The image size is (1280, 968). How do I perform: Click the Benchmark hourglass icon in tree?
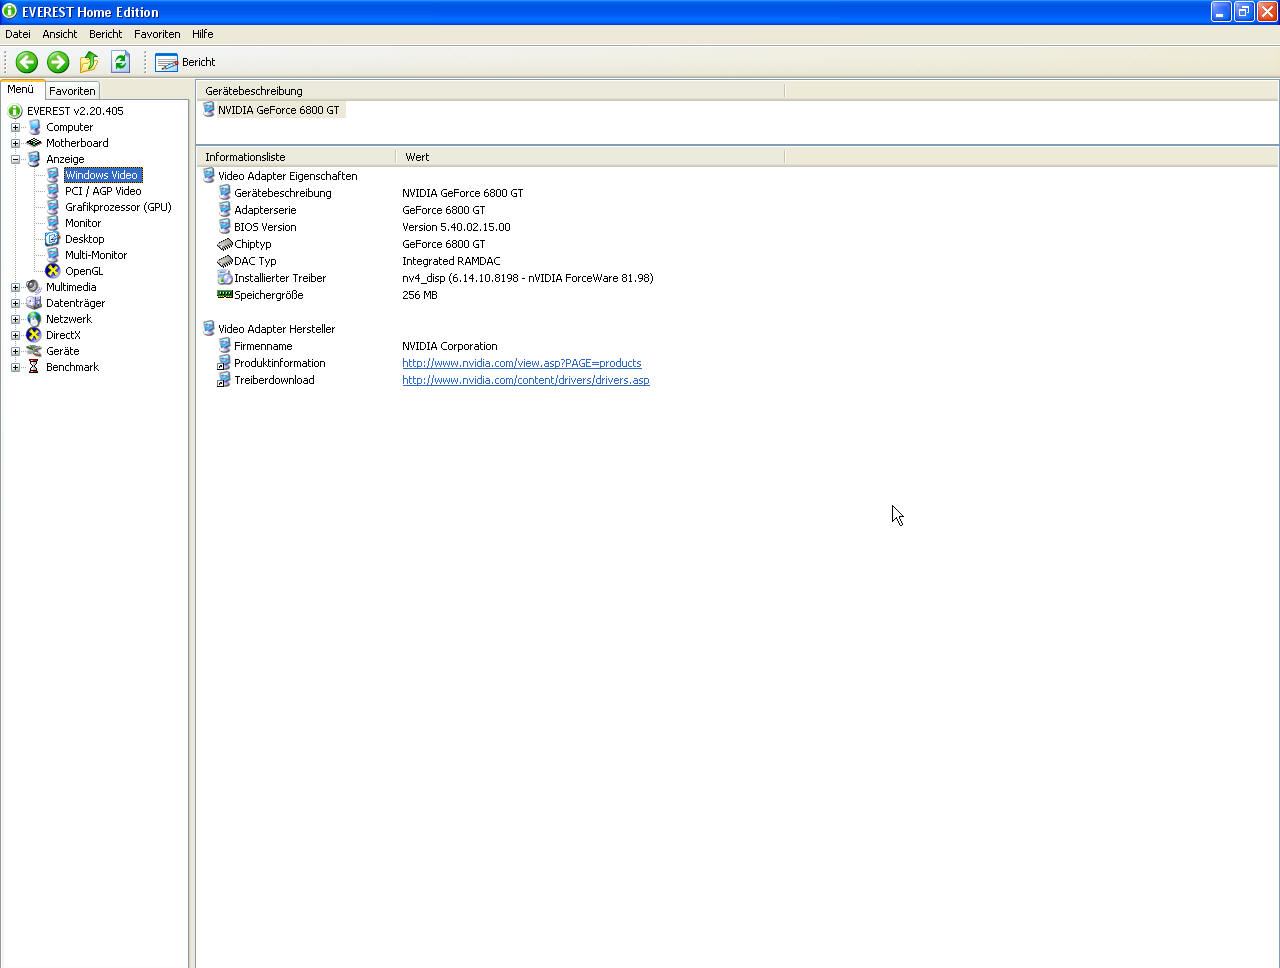(x=34, y=367)
